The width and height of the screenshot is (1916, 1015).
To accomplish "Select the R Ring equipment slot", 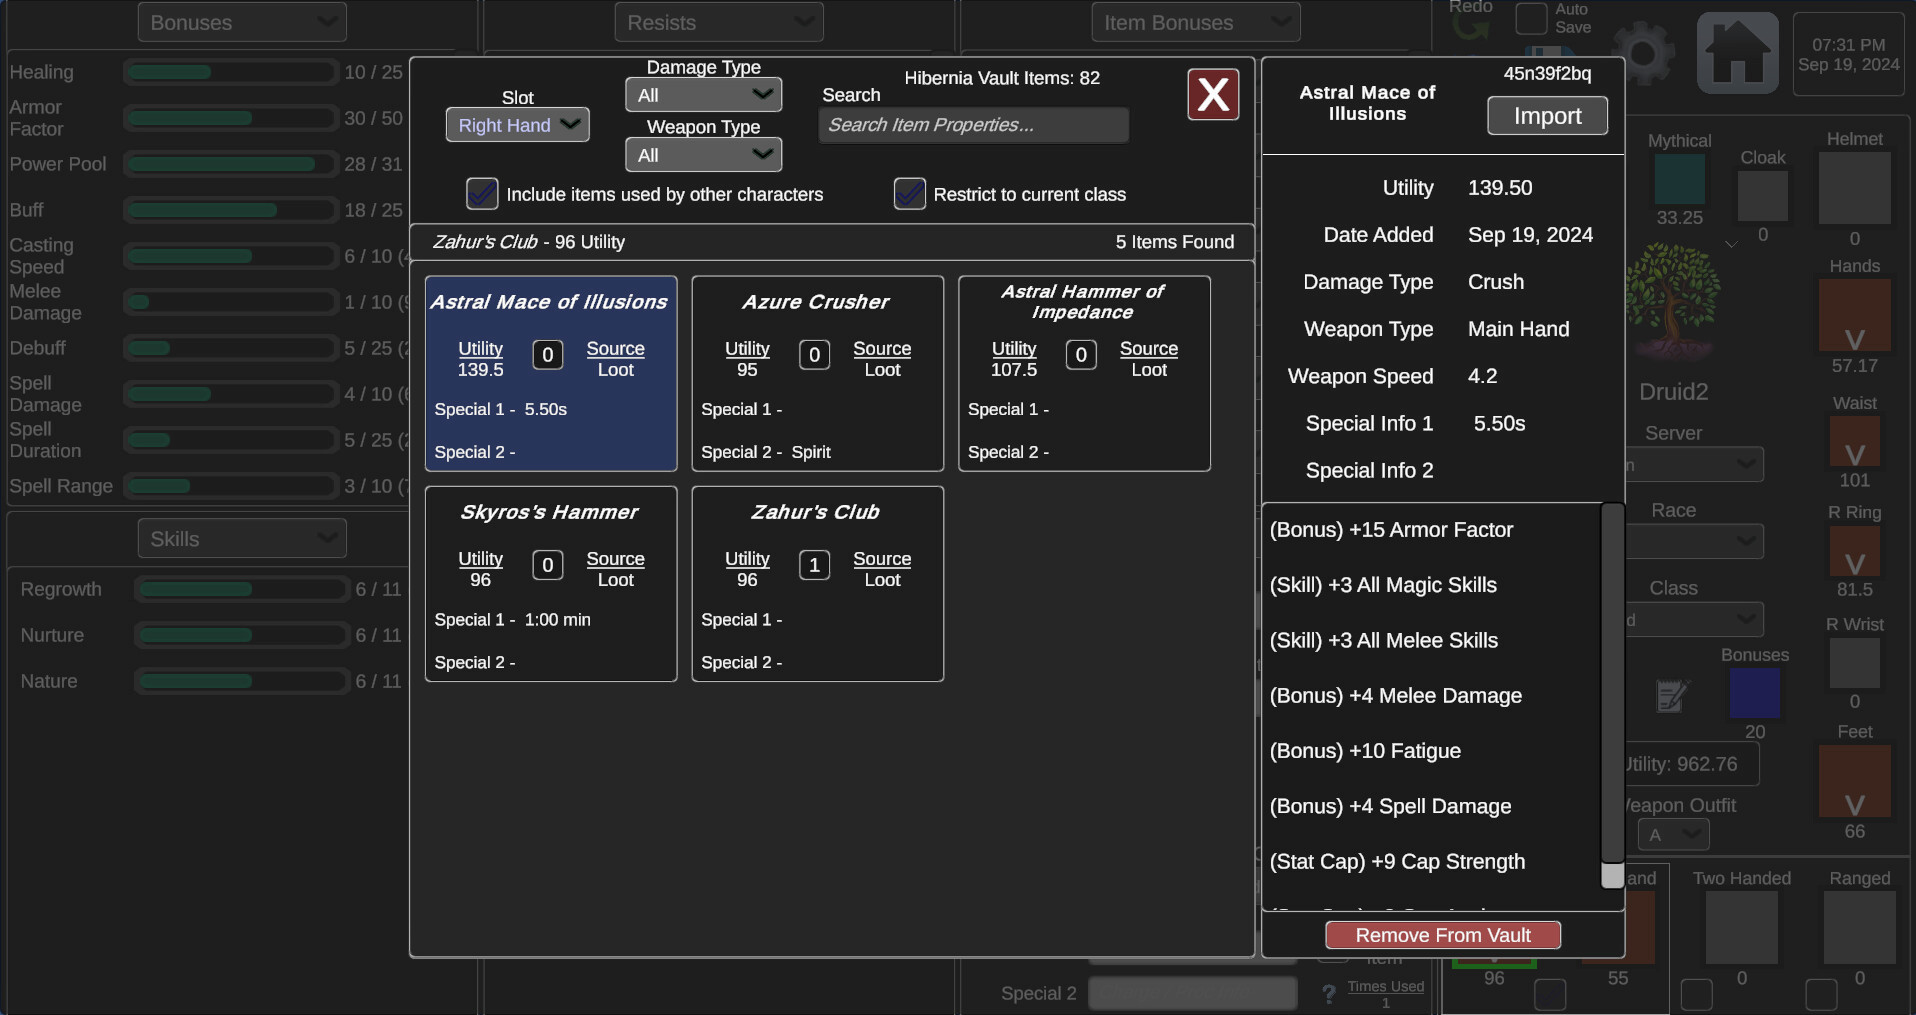I will pyautogui.click(x=1854, y=551).
